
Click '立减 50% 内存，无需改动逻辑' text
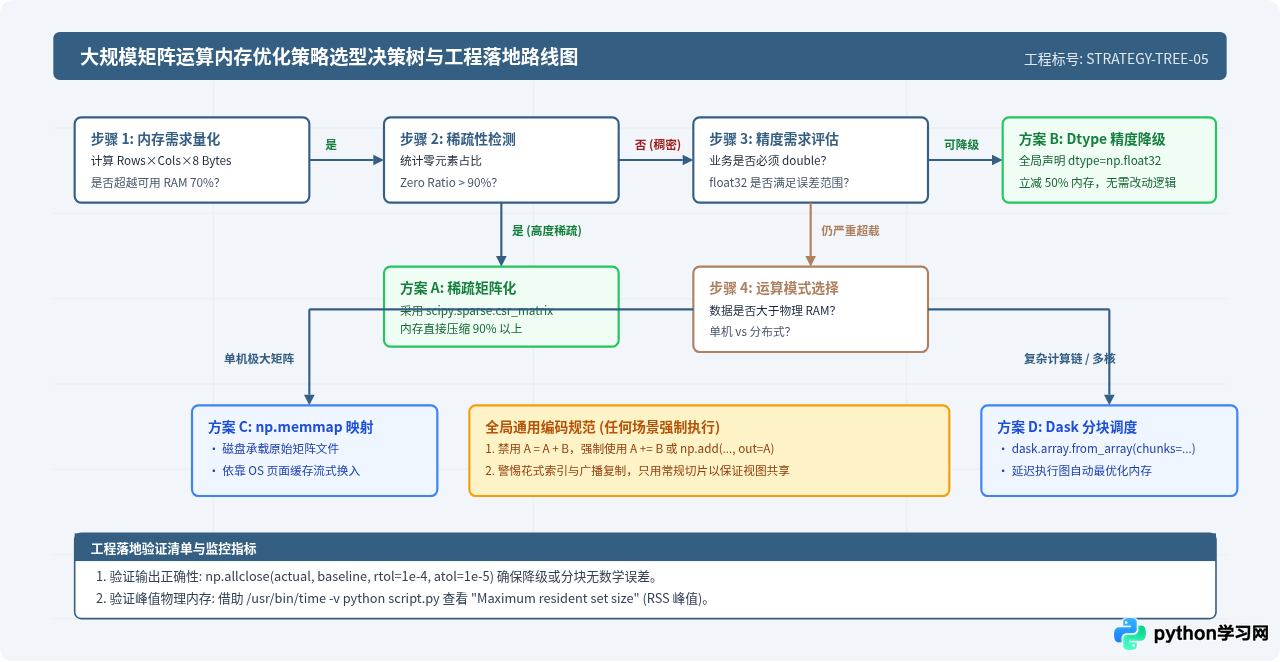pos(1097,183)
